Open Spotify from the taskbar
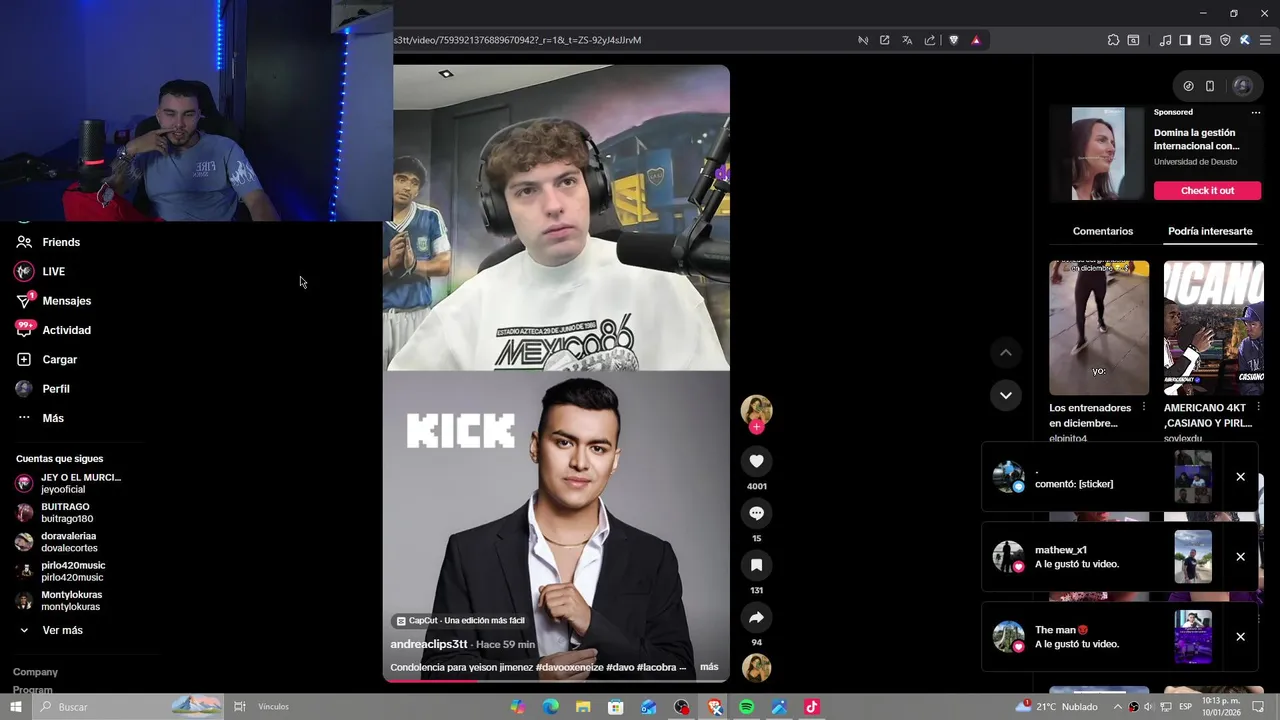The image size is (1280, 720). click(x=746, y=707)
